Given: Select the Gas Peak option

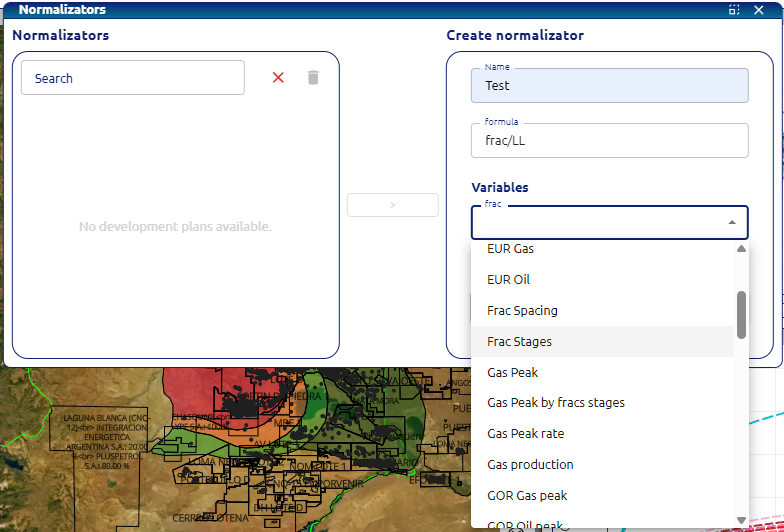Looking at the screenshot, I should (x=512, y=373).
